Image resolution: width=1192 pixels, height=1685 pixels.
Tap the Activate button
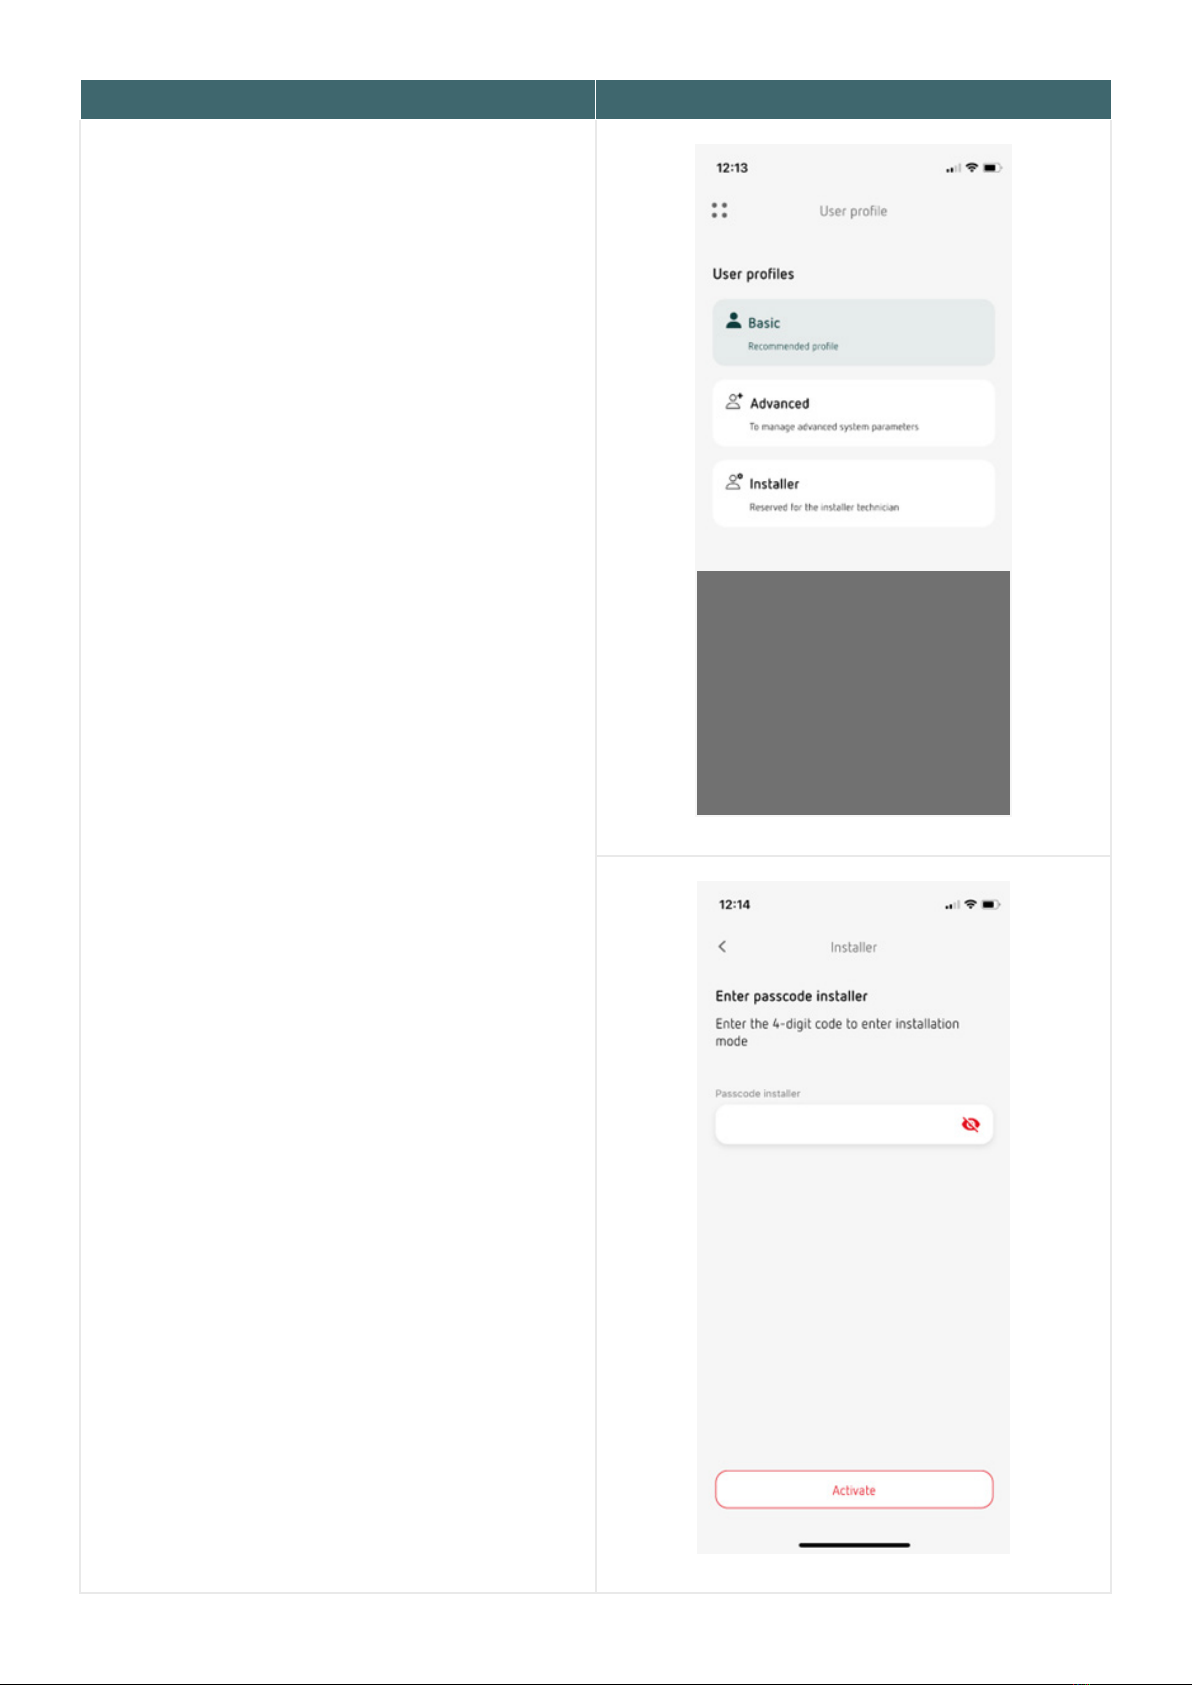pos(854,1489)
